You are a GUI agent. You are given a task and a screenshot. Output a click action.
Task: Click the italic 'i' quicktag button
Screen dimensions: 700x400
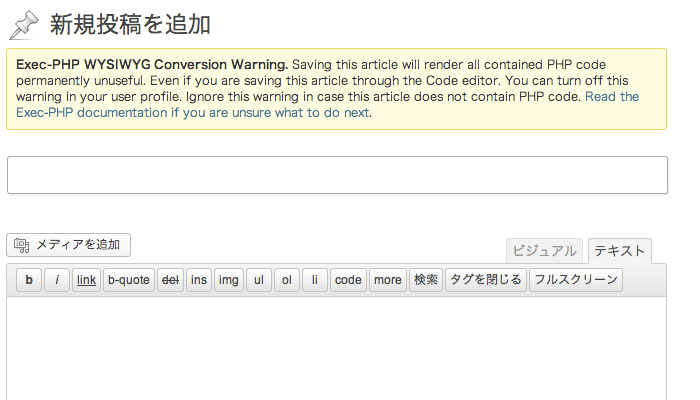click(x=57, y=280)
